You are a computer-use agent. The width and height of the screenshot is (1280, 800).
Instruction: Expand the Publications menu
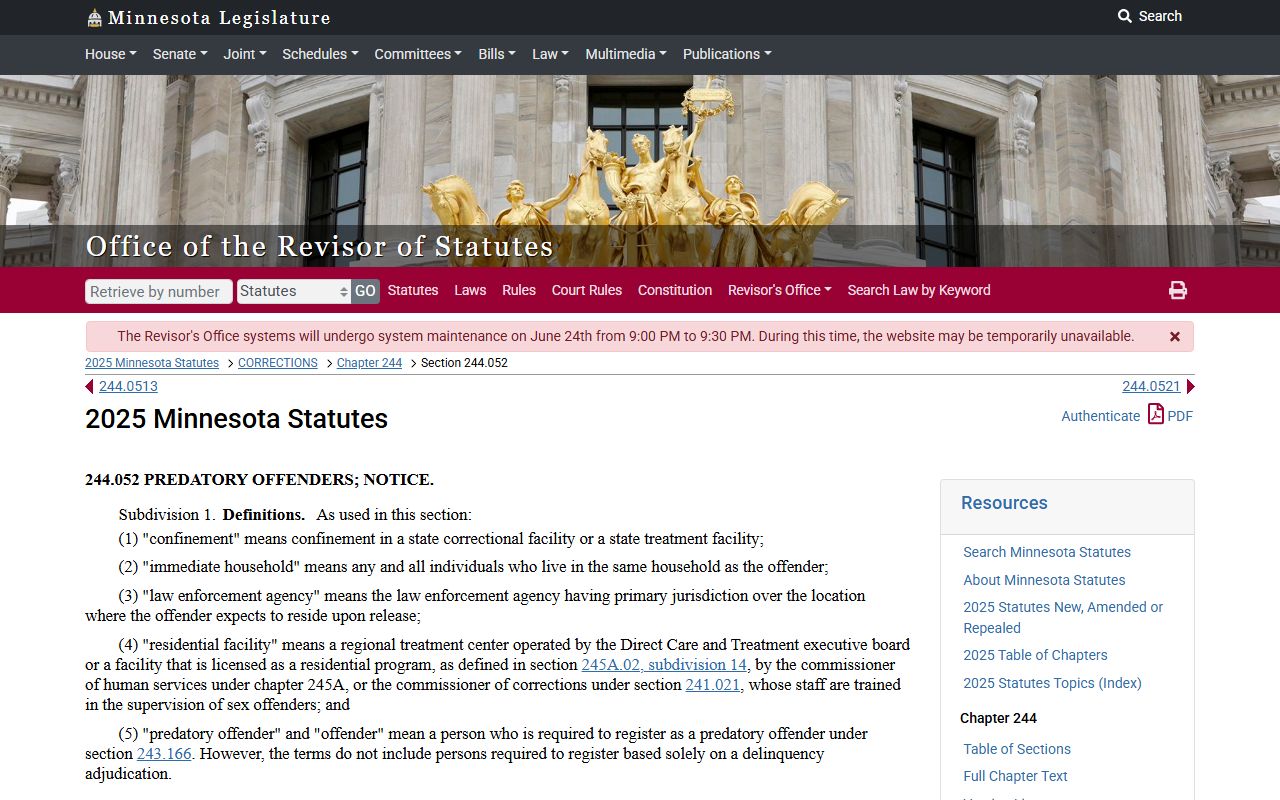click(x=727, y=54)
